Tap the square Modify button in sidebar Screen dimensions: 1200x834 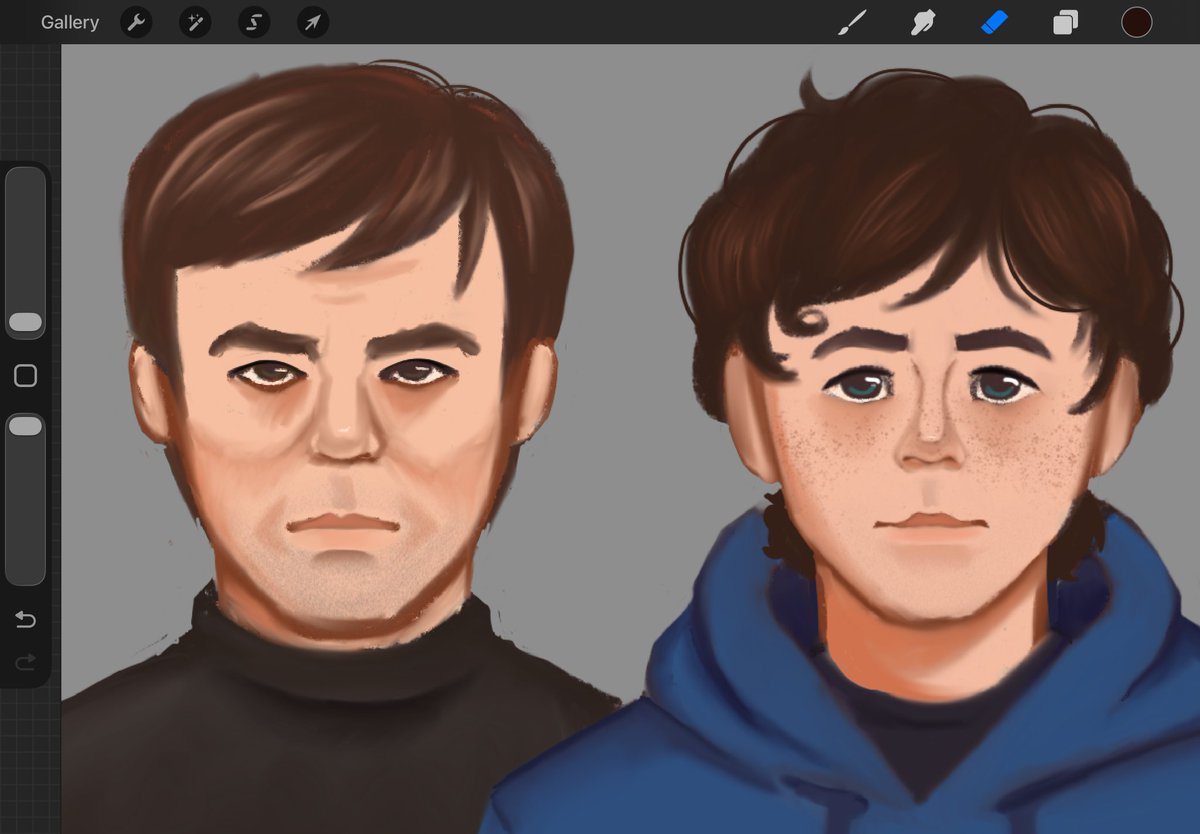click(25, 375)
